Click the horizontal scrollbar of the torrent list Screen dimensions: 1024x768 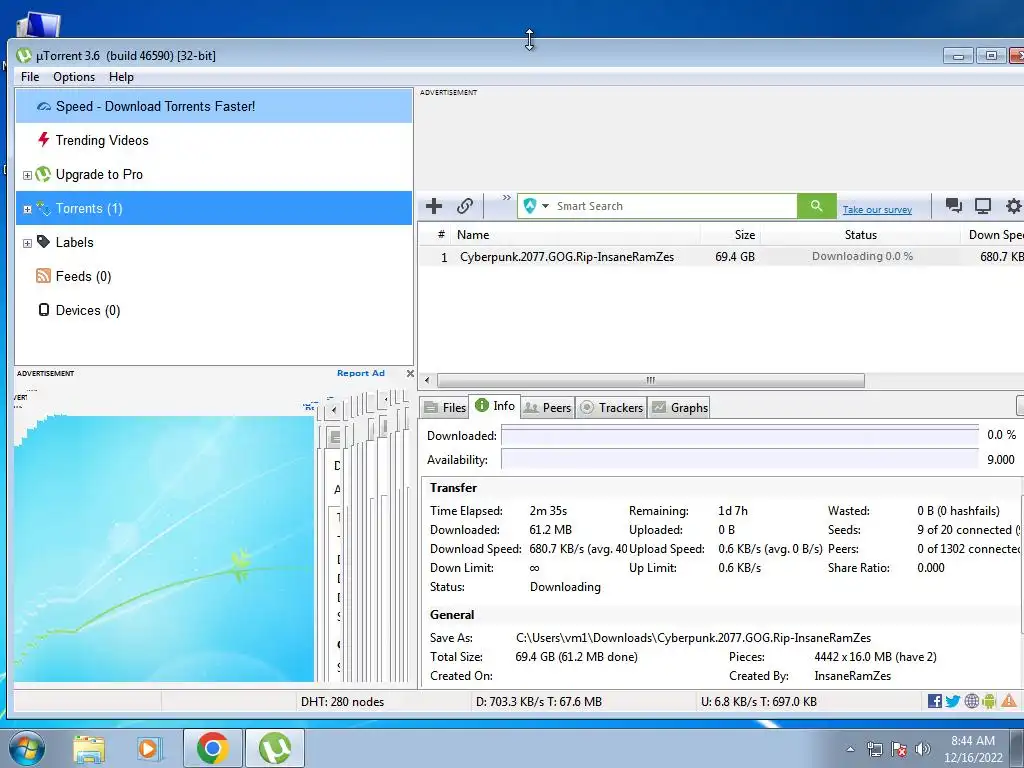650,380
